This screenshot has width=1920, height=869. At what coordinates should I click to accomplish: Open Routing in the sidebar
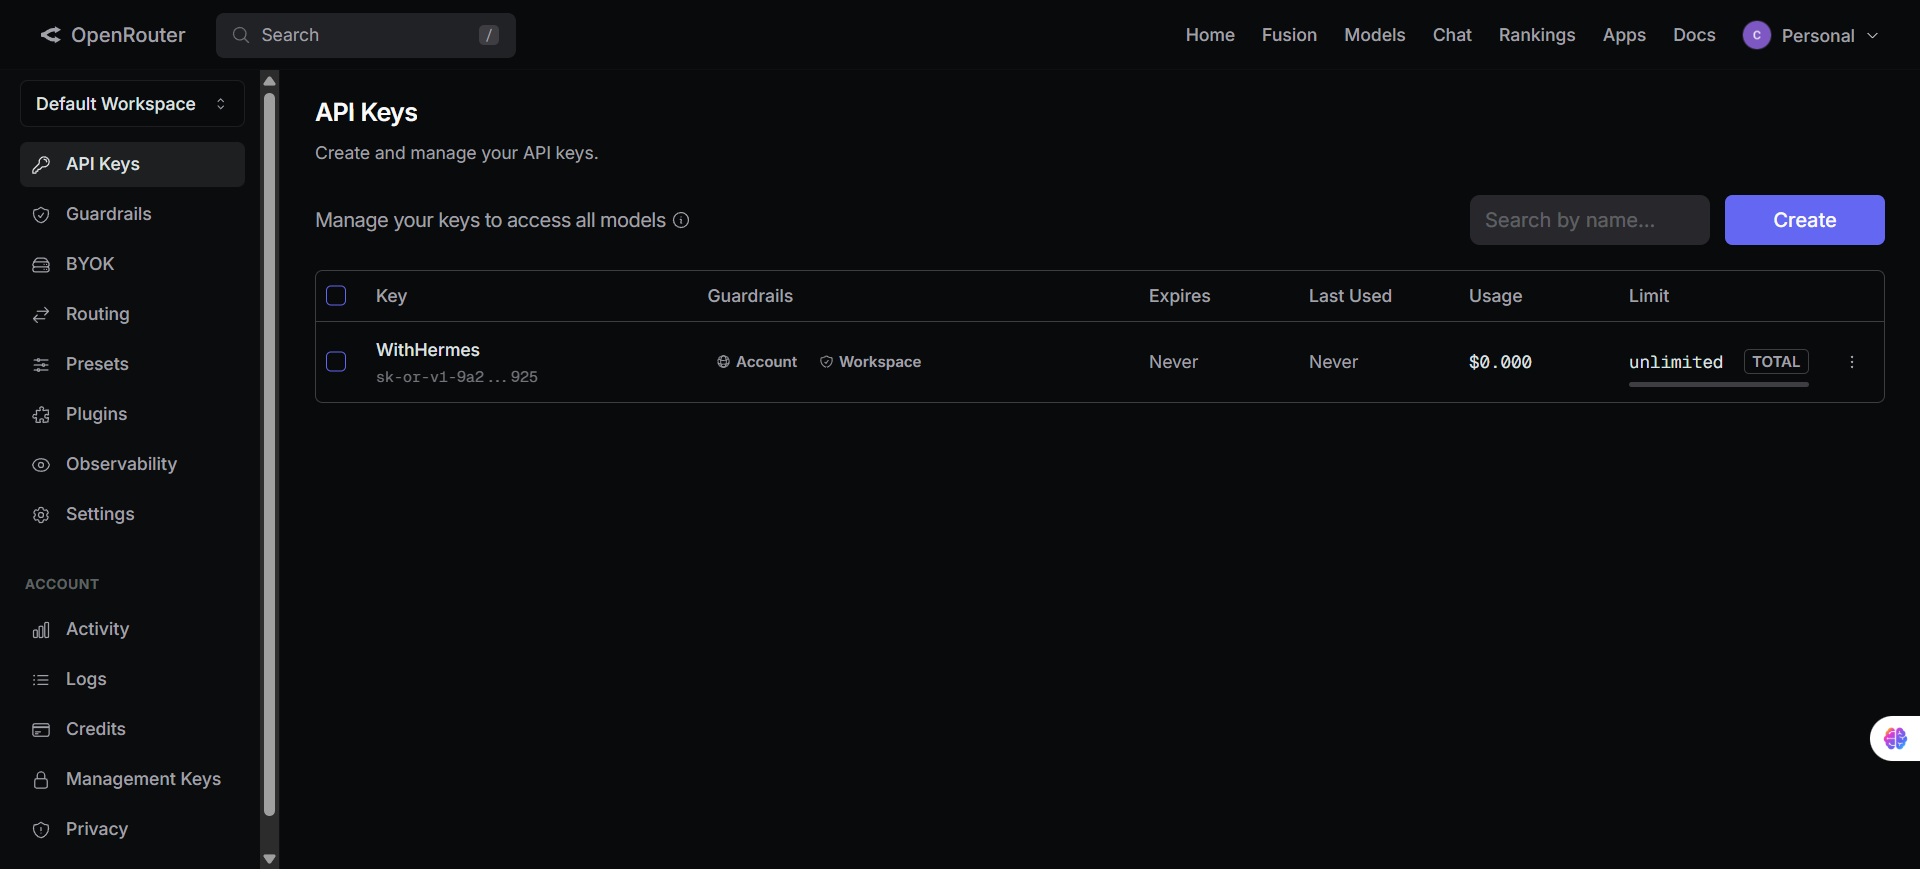pos(132,314)
